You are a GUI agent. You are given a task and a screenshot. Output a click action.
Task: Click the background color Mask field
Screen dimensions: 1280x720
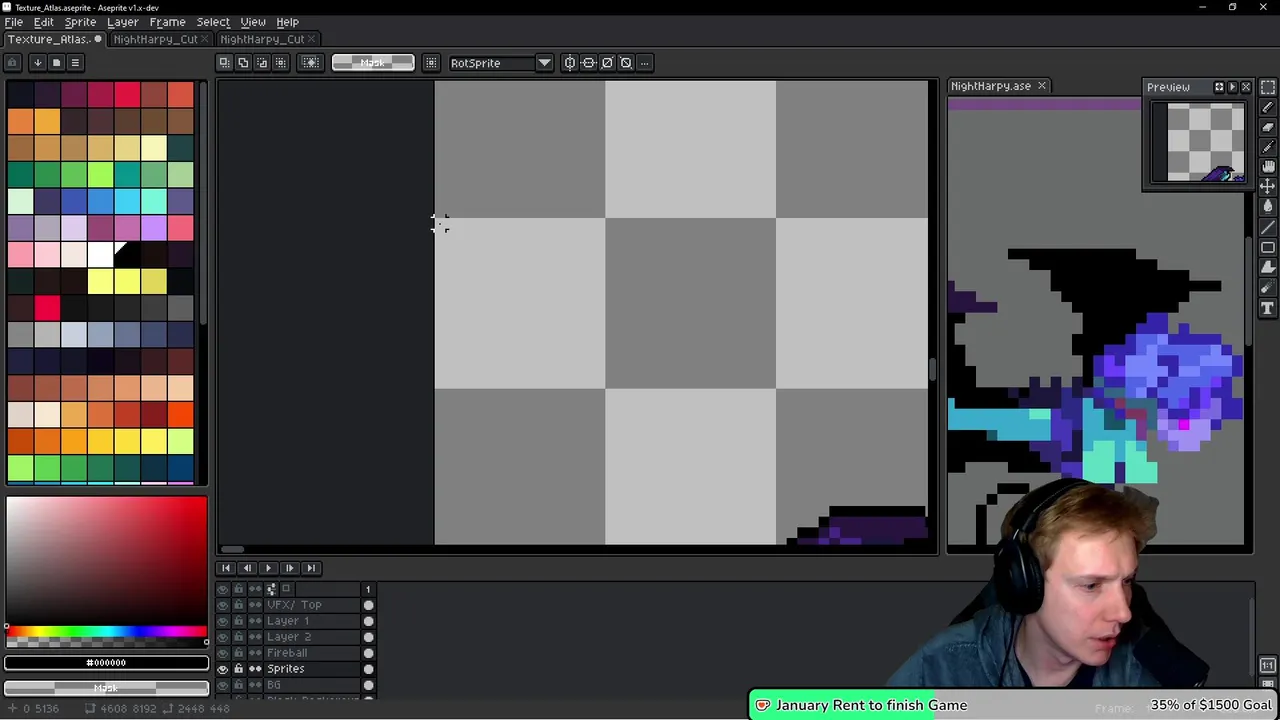pos(106,688)
